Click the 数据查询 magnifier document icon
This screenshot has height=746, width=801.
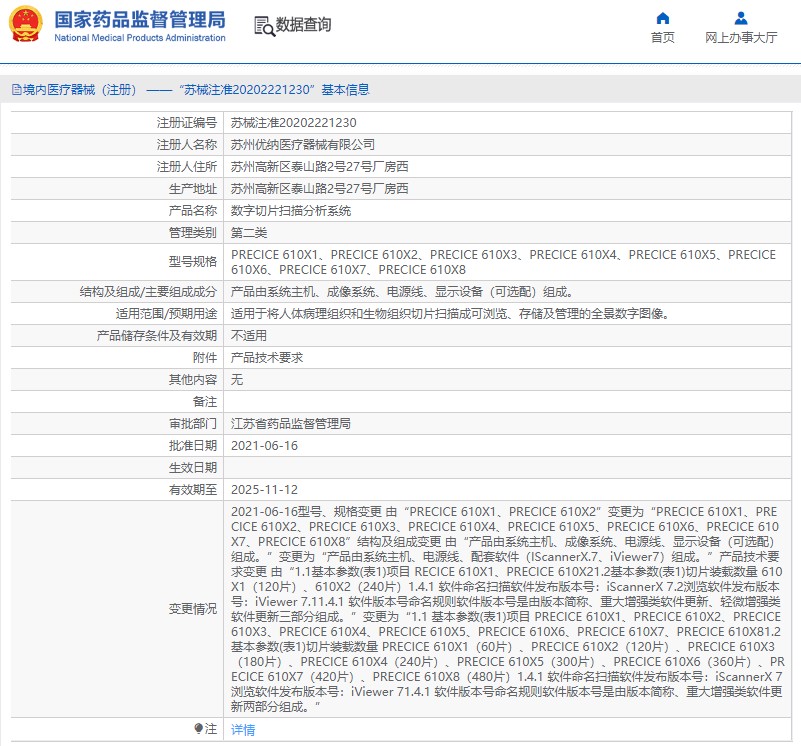(263, 26)
